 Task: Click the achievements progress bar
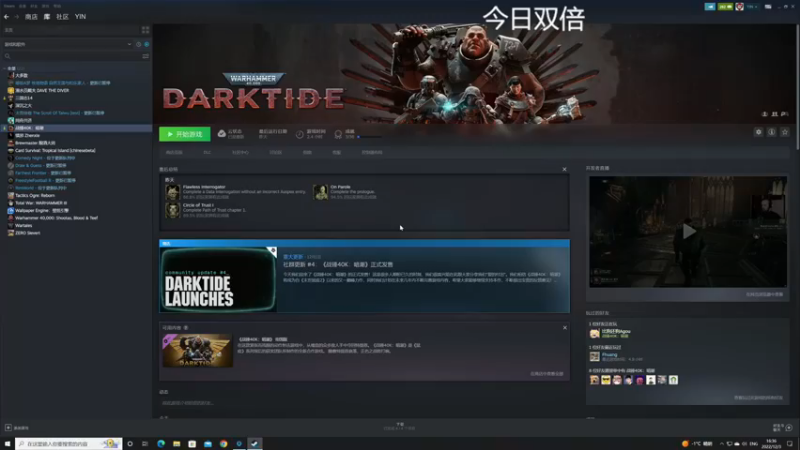369,137
